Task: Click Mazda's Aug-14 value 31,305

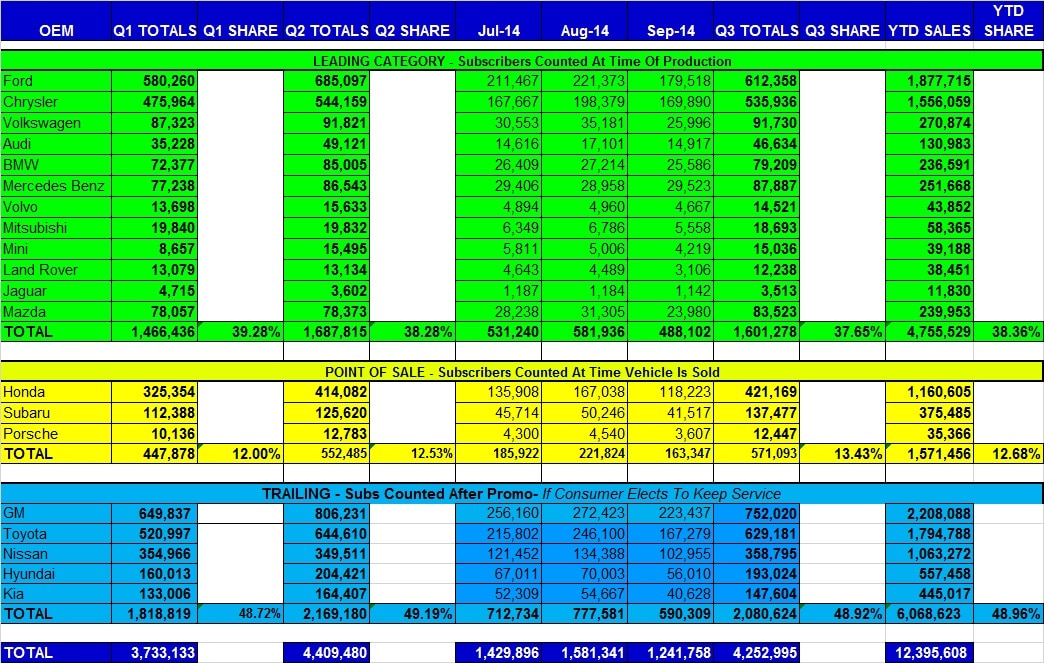Action: coord(585,312)
